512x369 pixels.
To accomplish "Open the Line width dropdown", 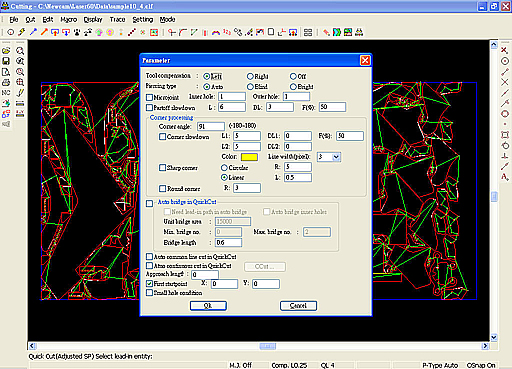I will coord(336,157).
